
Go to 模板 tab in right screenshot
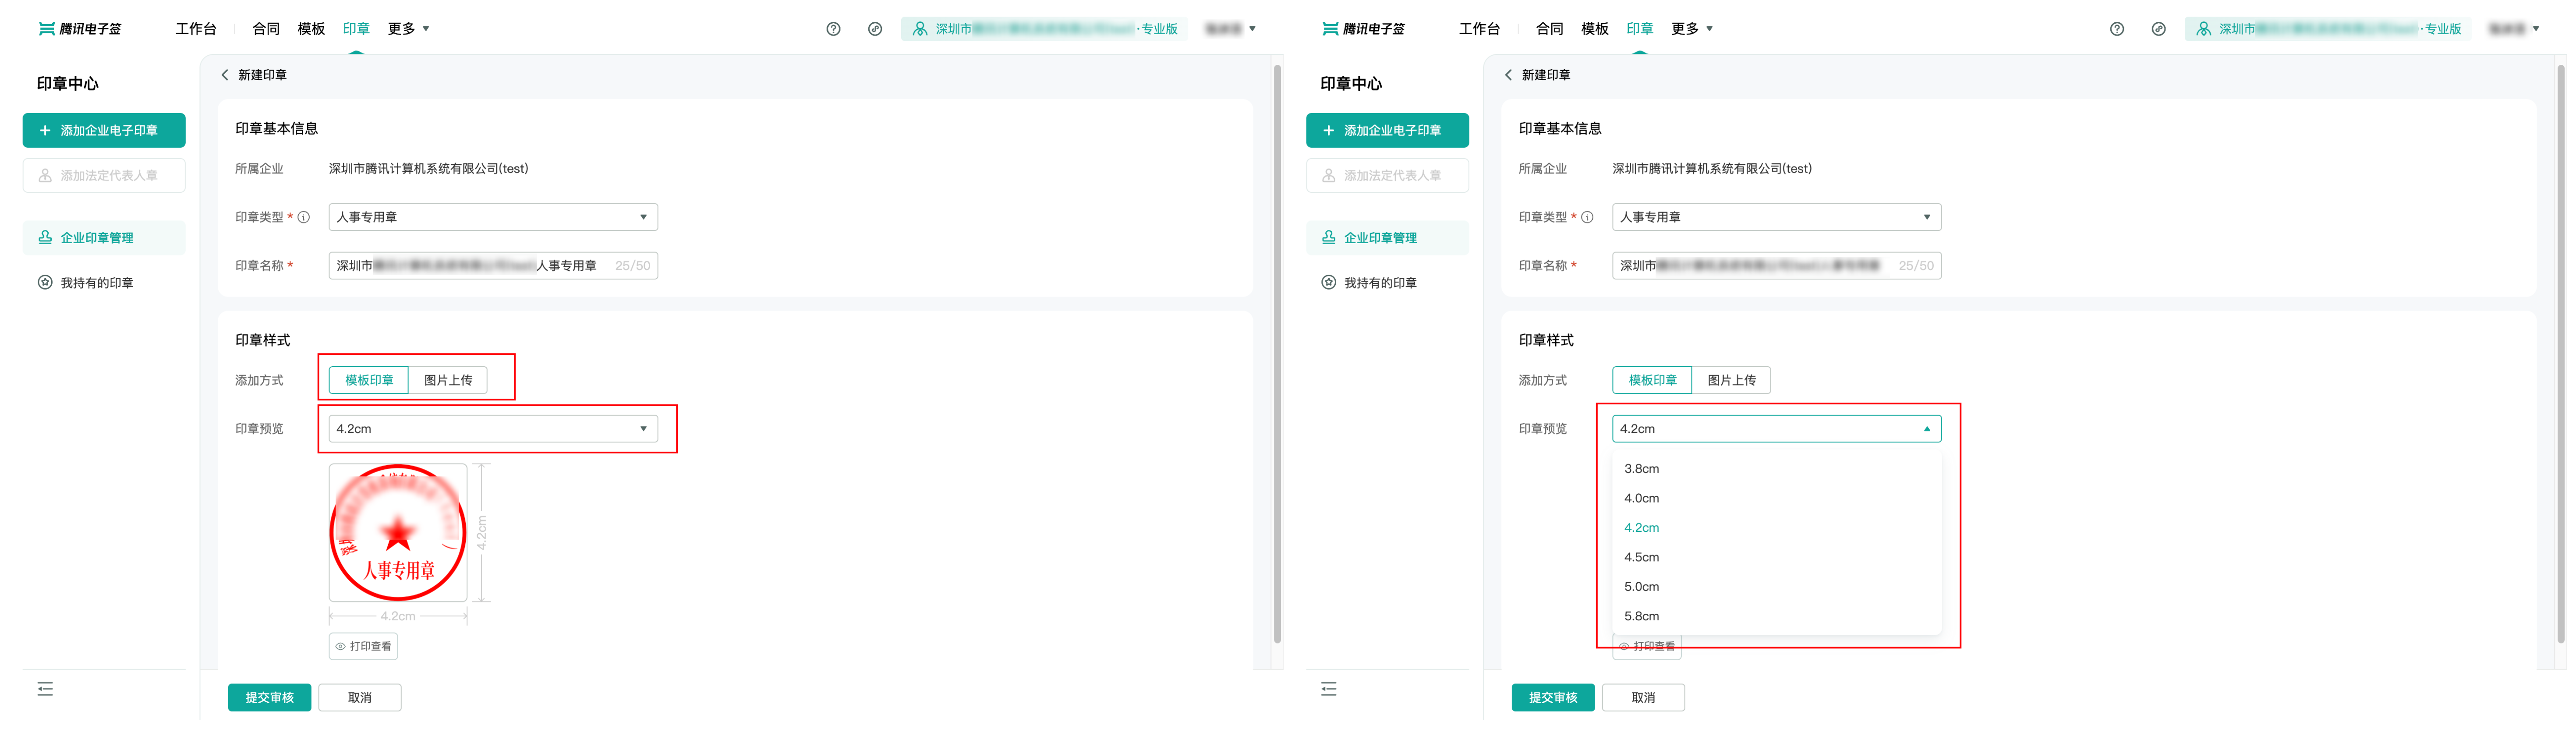point(1595,29)
